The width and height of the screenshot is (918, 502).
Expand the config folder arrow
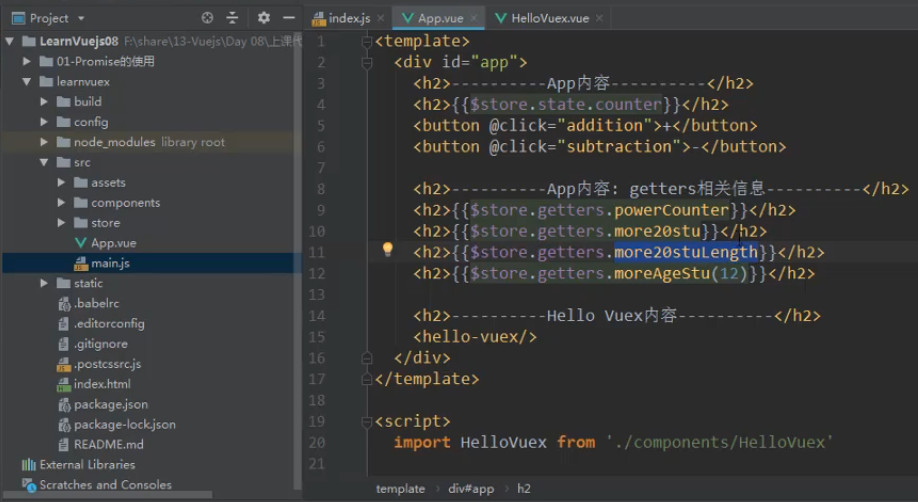click(x=44, y=122)
